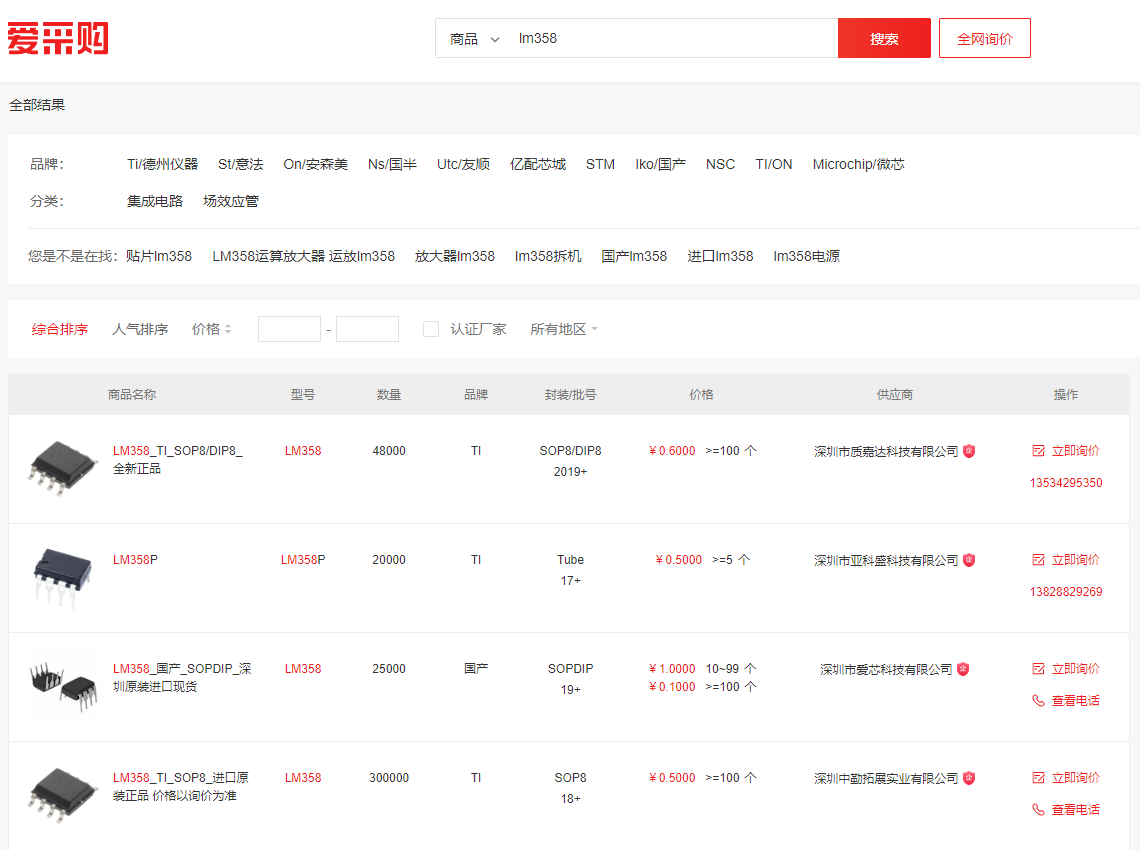Screen dimensions: 1140x850
Task: Open supplier 深圳市质嘉达科技有限公司
Action: coord(886,452)
